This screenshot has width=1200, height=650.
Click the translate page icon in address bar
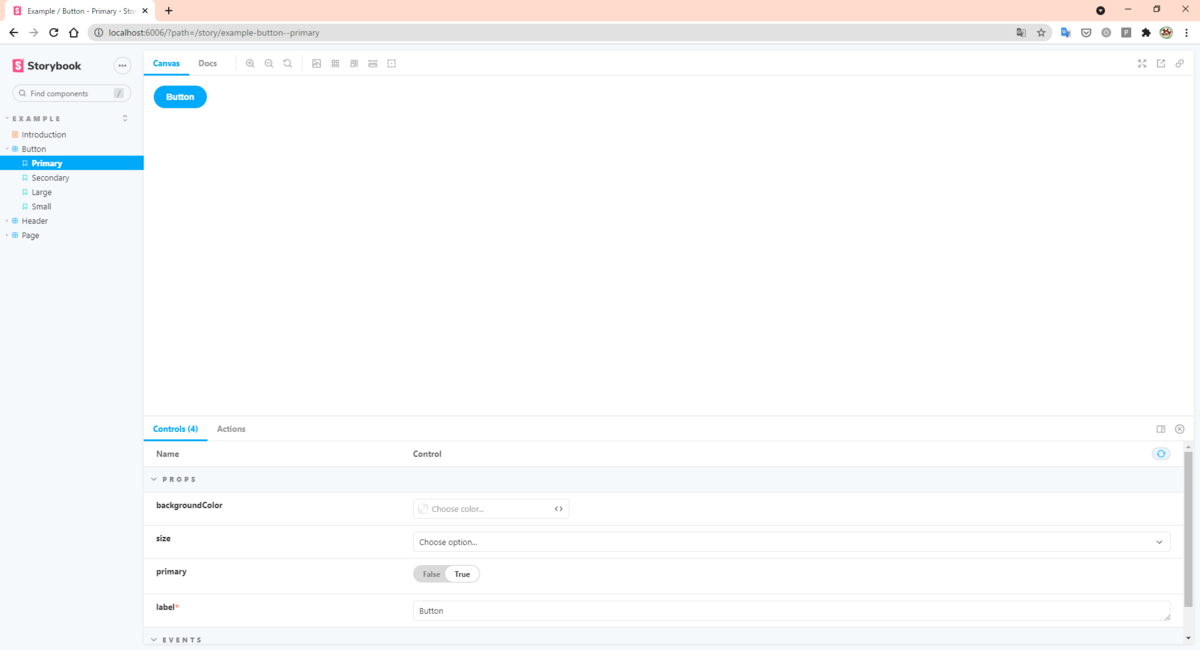click(x=1021, y=33)
